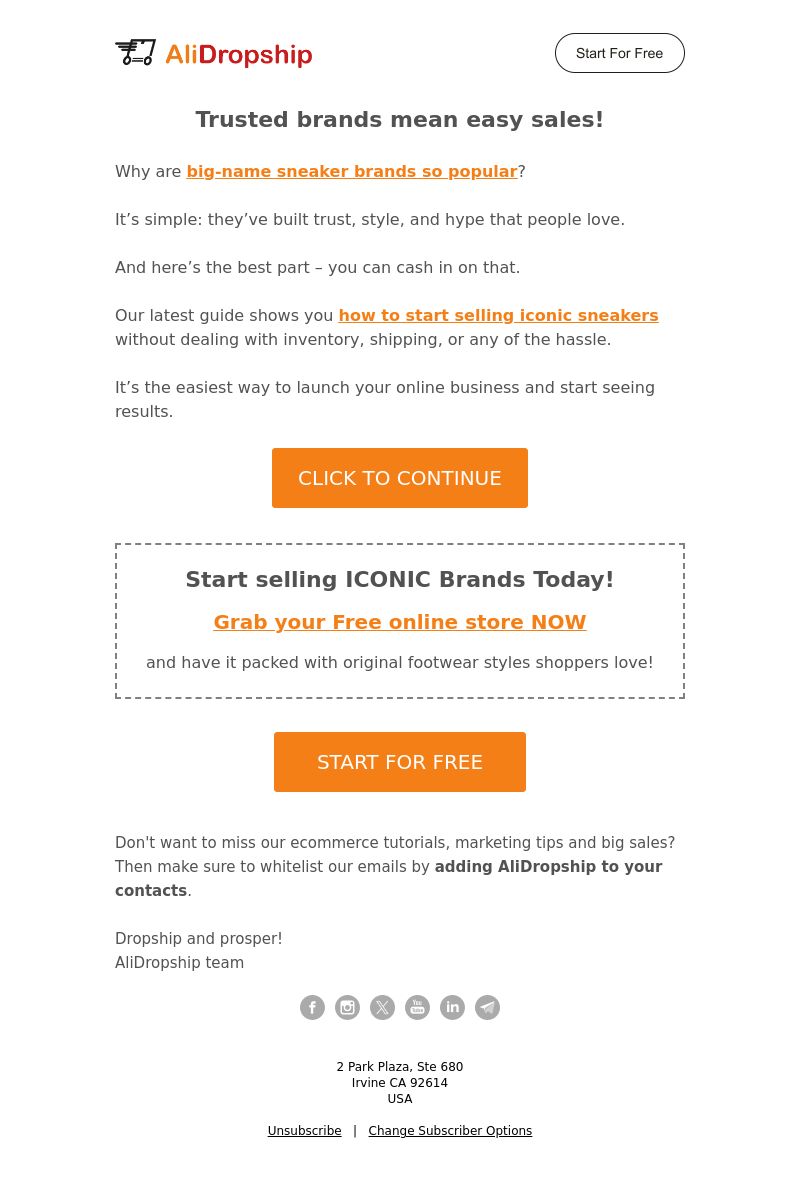Click the outlined Start For Free button

[x=619, y=53]
